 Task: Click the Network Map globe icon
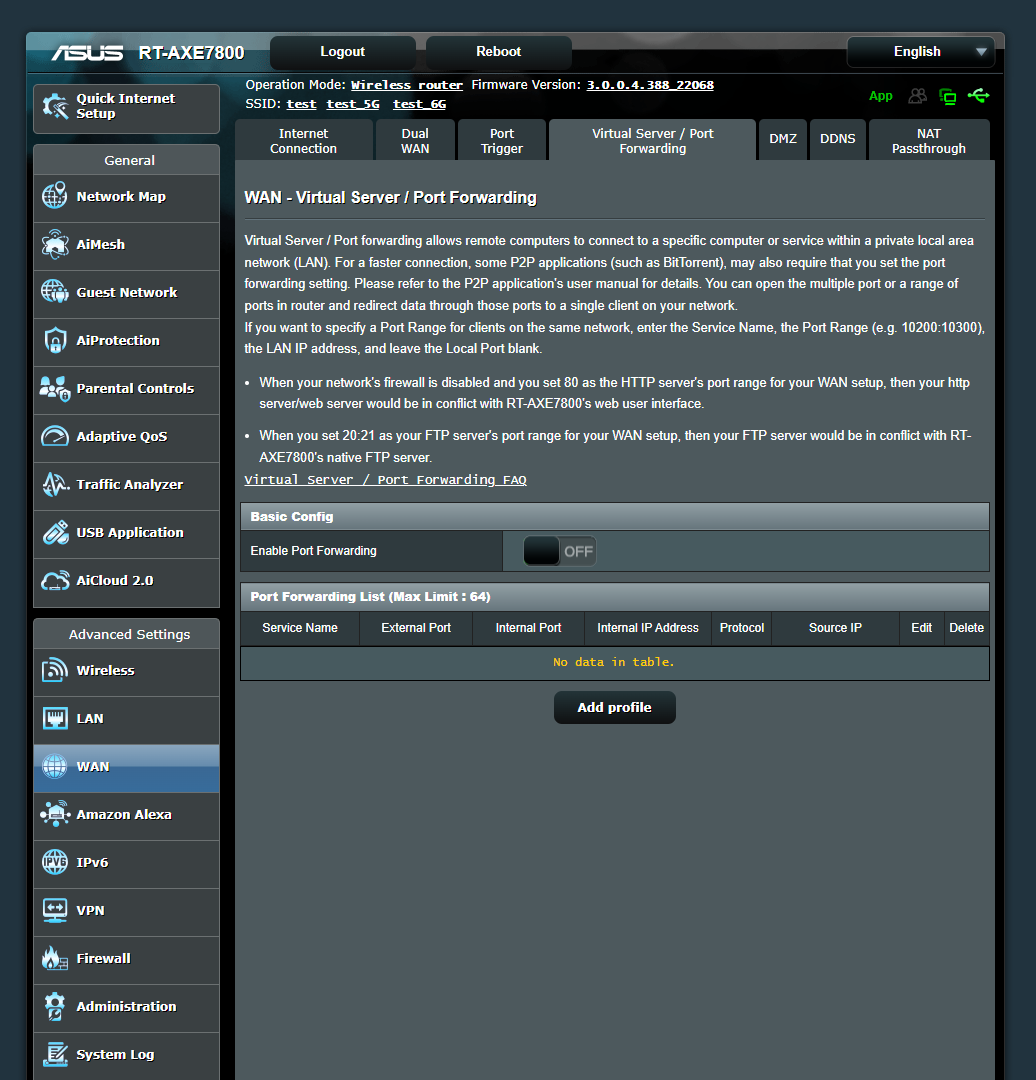(x=55, y=196)
